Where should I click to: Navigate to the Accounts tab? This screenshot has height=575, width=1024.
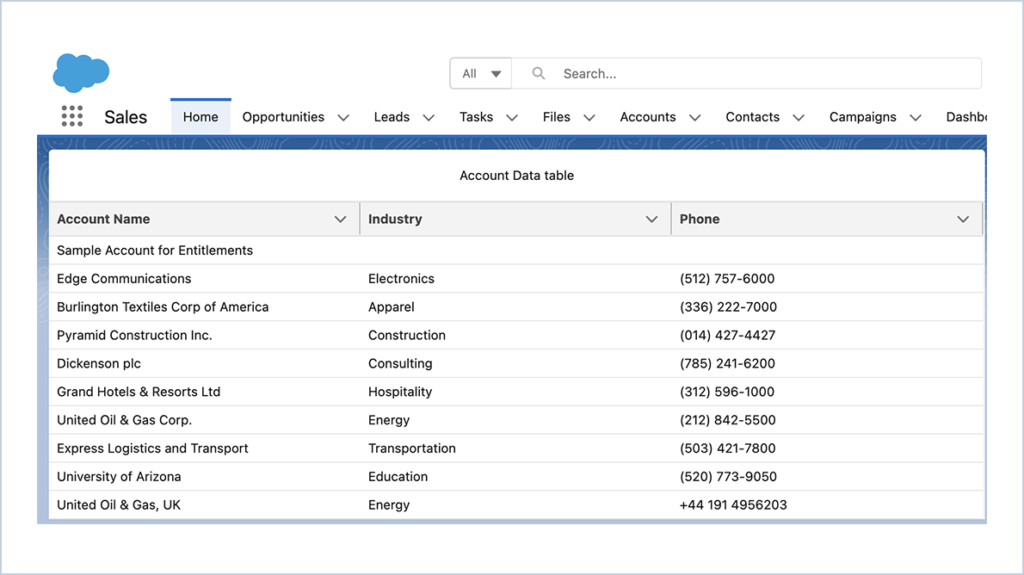pos(648,117)
